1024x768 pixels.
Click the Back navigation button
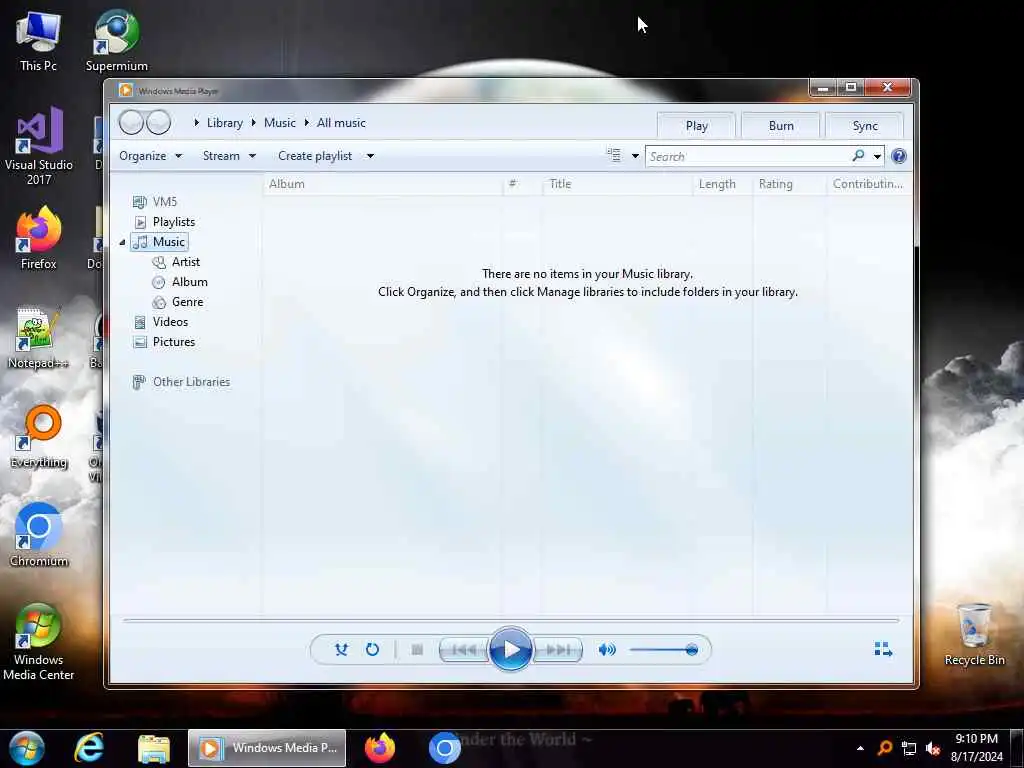coord(131,122)
